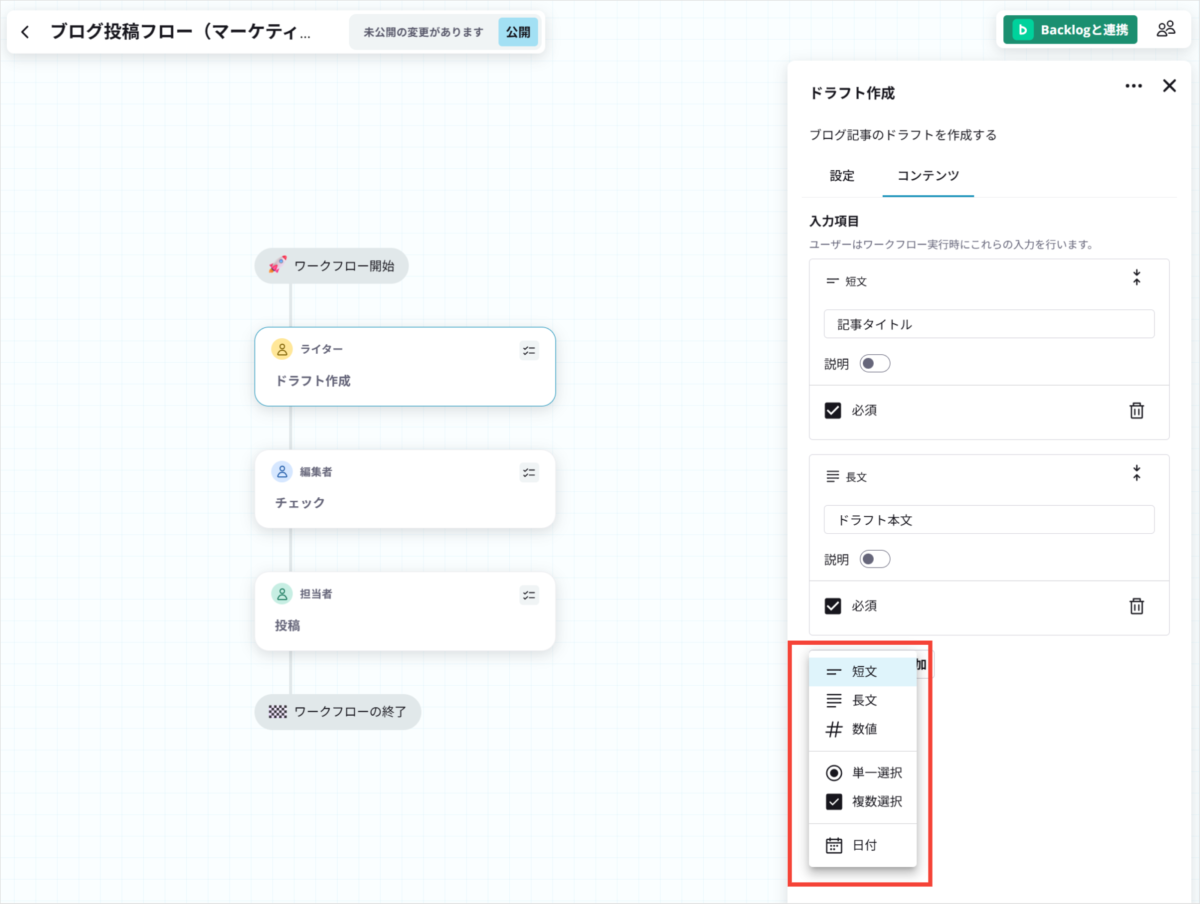Choose 短文 from the add-field menu
This screenshot has width=1200, height=904.
[x=862, y=672]
